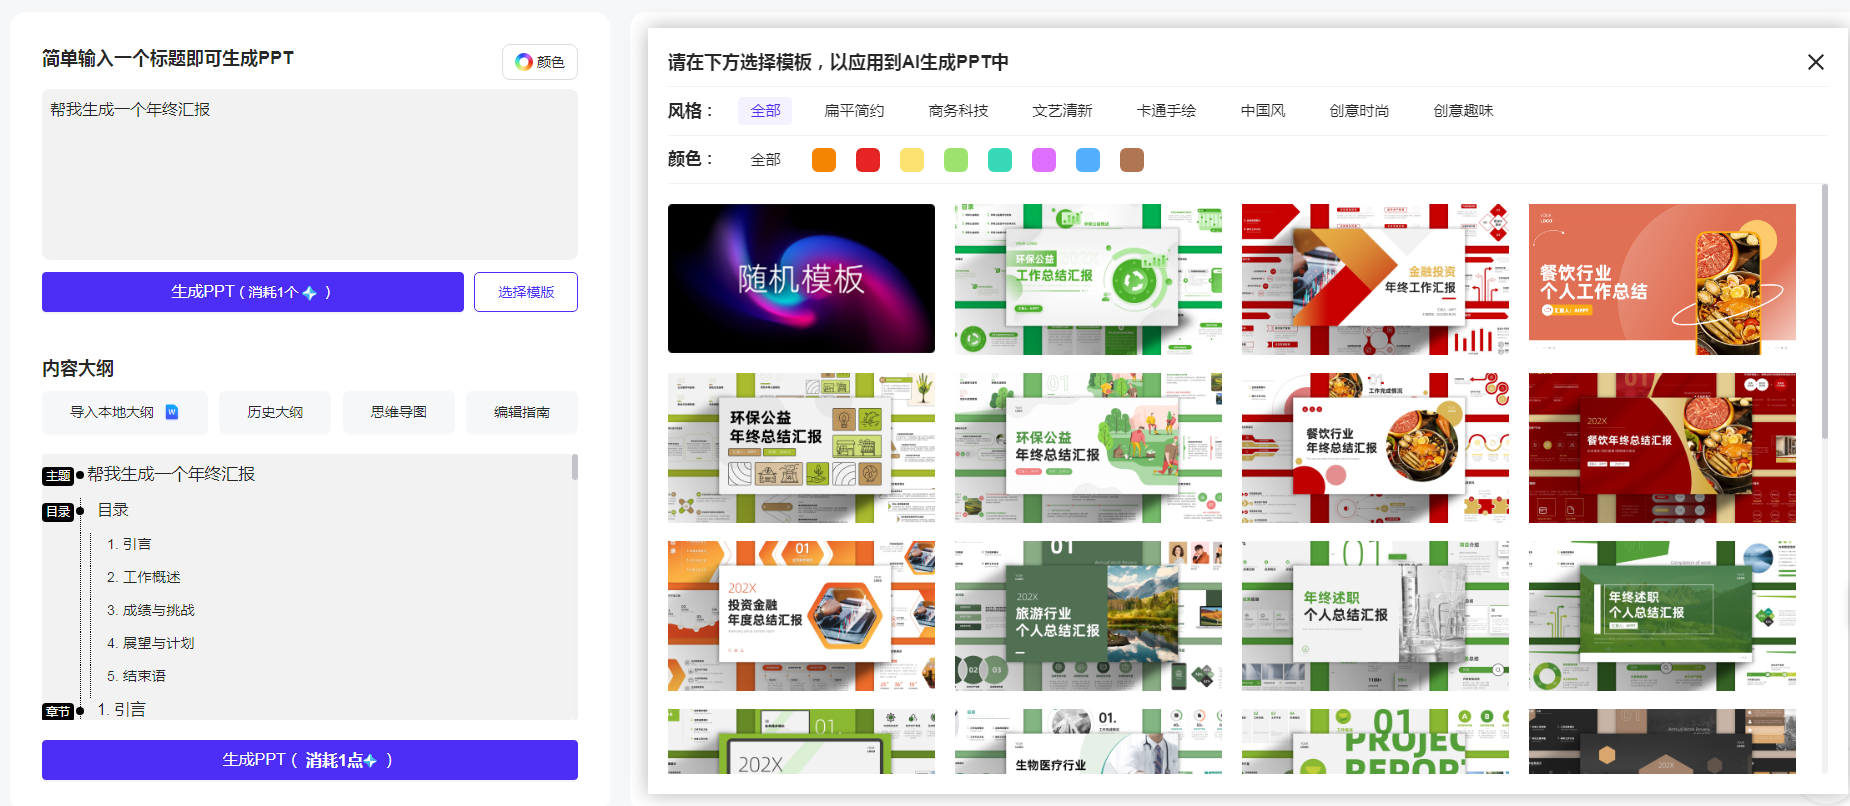Filter templates by orange color
This screenshot has width=1850, height=806.
824,160
